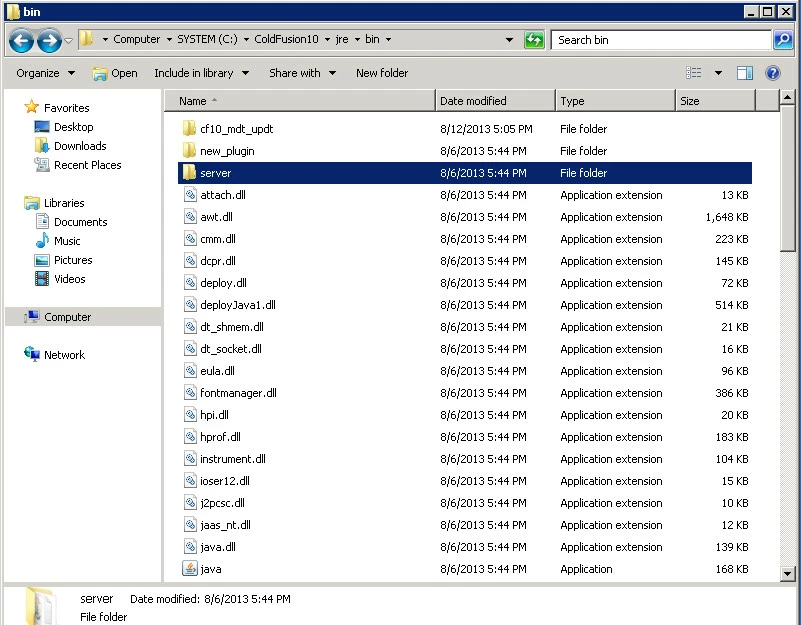Go back with the Back arrow button
Screen dimensions: 801x625
[x=21, y=40]
